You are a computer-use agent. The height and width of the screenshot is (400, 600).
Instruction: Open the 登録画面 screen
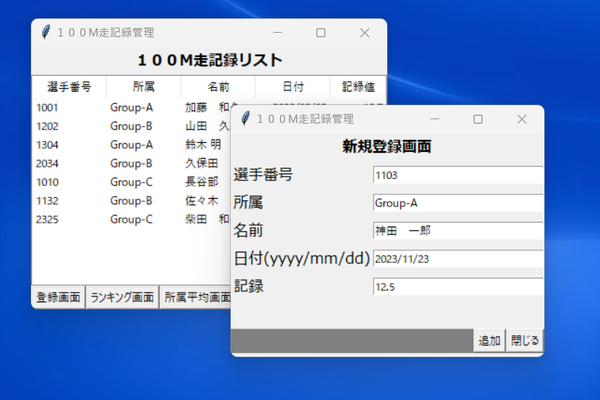(58, 297)
